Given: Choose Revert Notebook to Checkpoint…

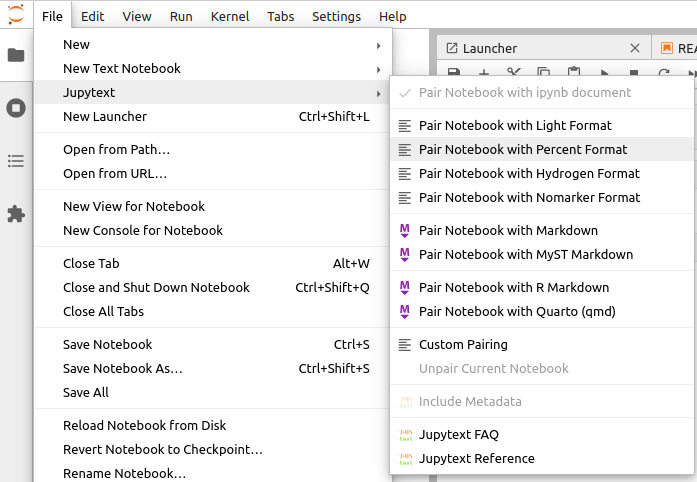Looking at the screenshot, I should pos(213,450).
